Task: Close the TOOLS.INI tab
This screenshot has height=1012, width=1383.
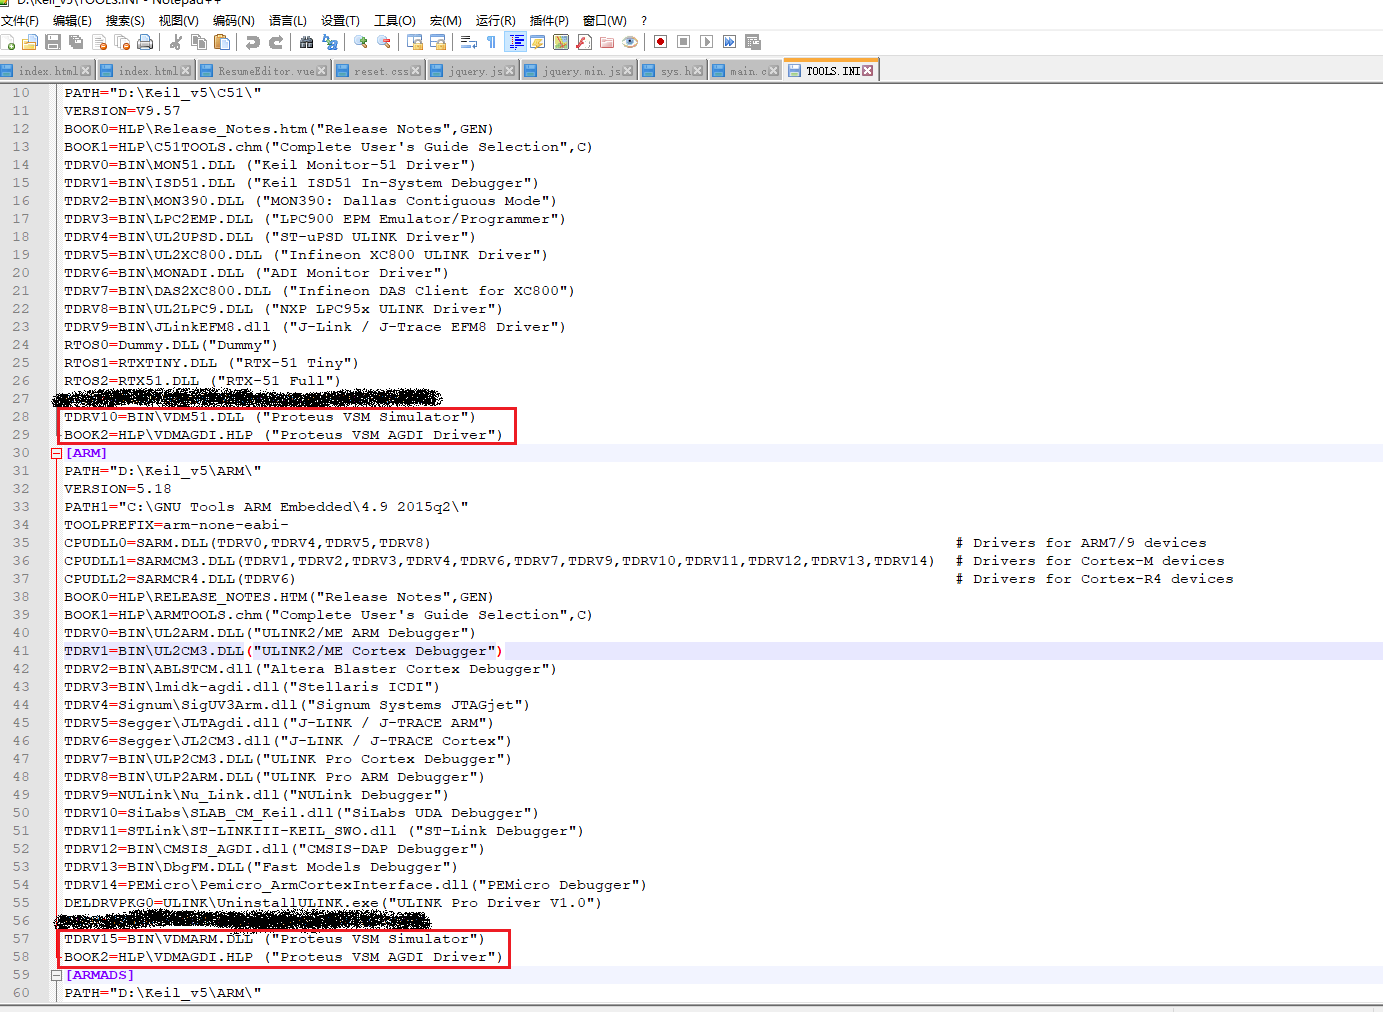Action: (867, 71)
